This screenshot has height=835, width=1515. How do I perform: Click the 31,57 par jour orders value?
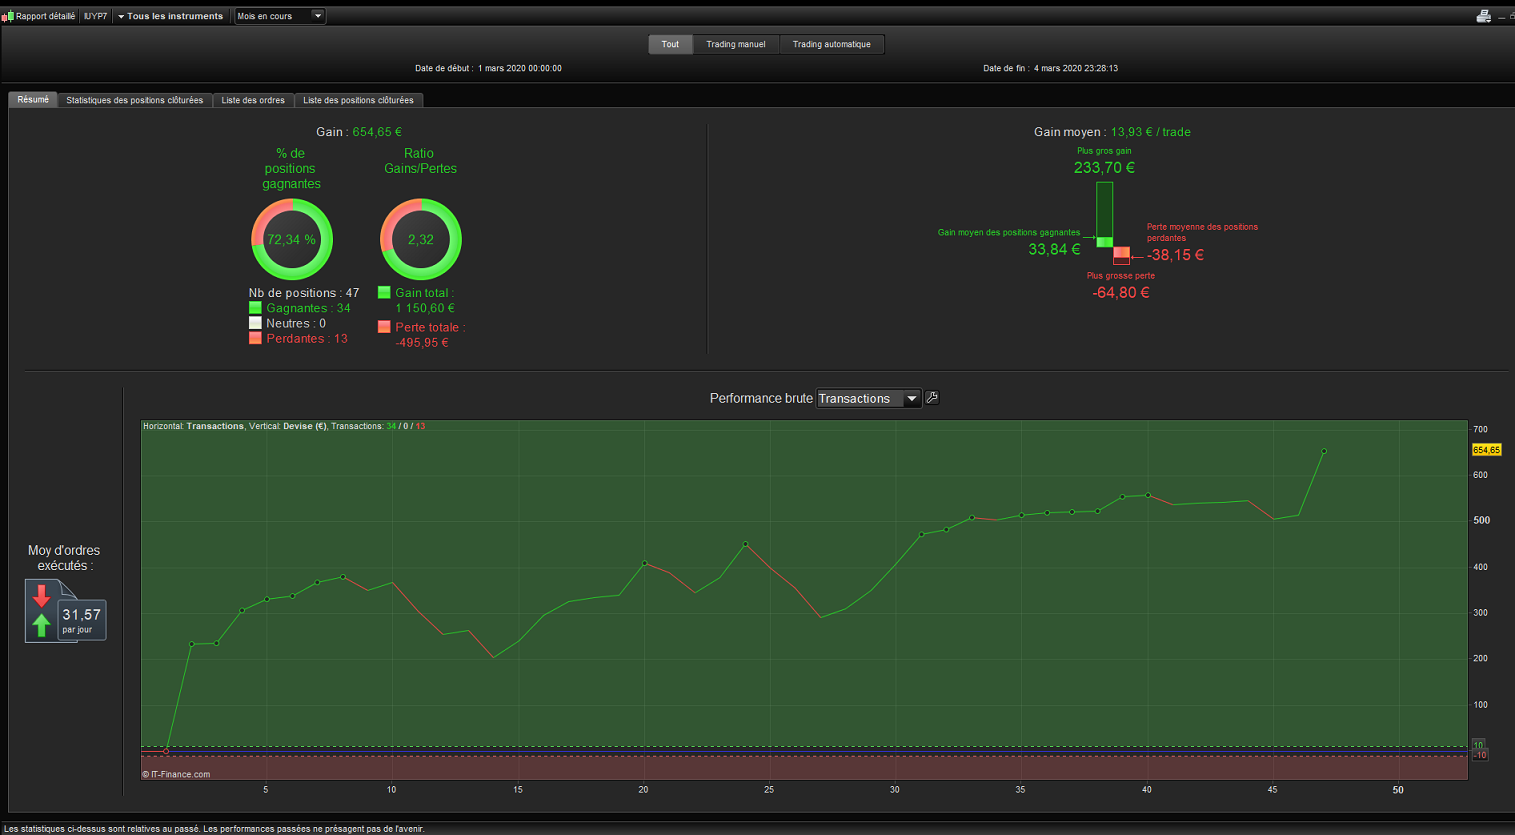pos(82,620)
